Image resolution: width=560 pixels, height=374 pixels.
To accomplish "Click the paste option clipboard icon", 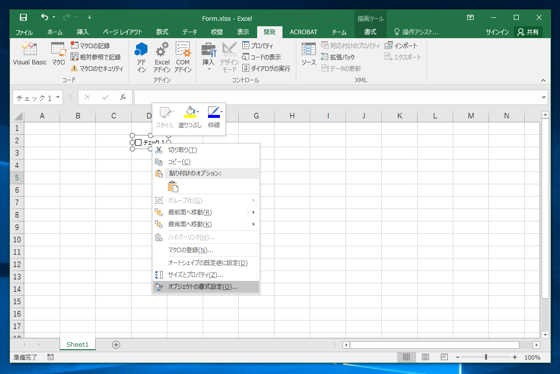I will 173,186.
